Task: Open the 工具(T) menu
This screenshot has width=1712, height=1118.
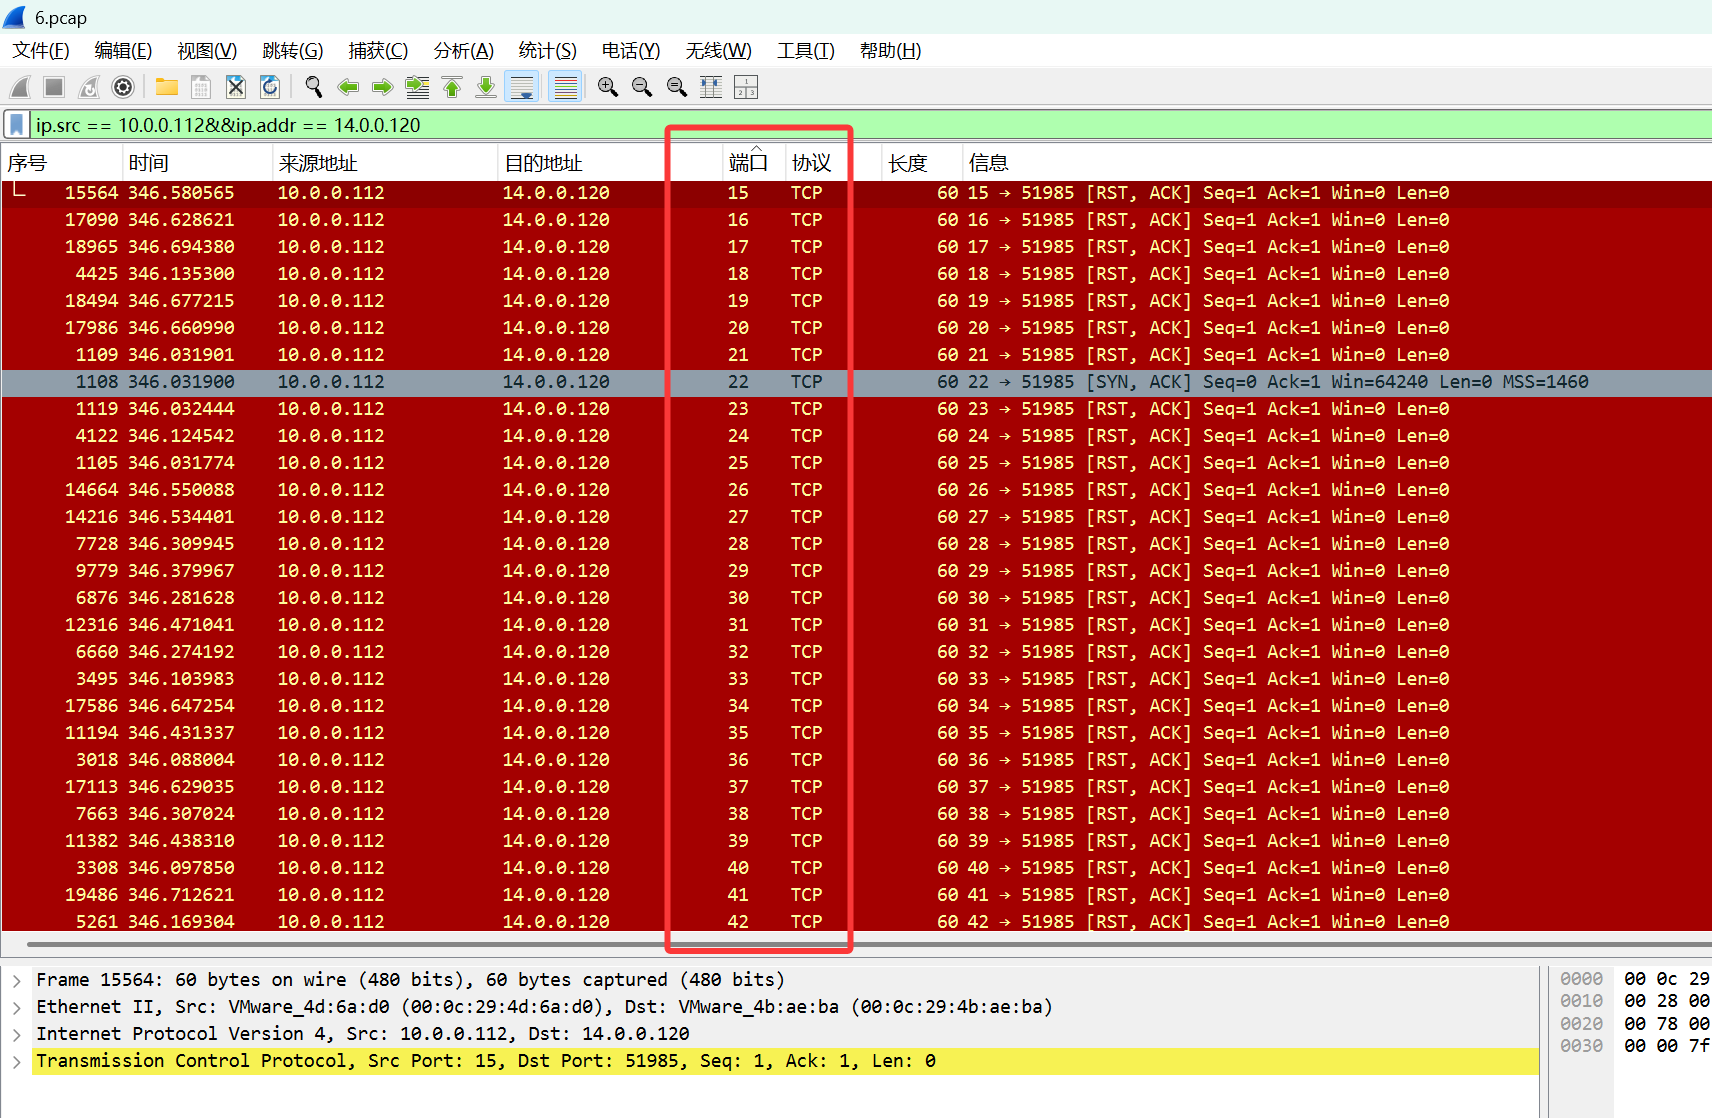Action: (x=806, y=51)
